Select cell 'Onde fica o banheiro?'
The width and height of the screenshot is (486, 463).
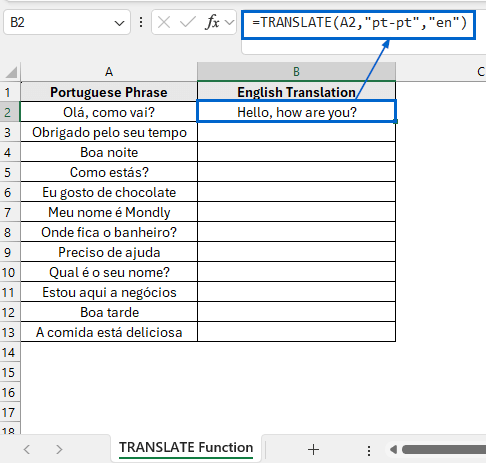tap(109, 232)
